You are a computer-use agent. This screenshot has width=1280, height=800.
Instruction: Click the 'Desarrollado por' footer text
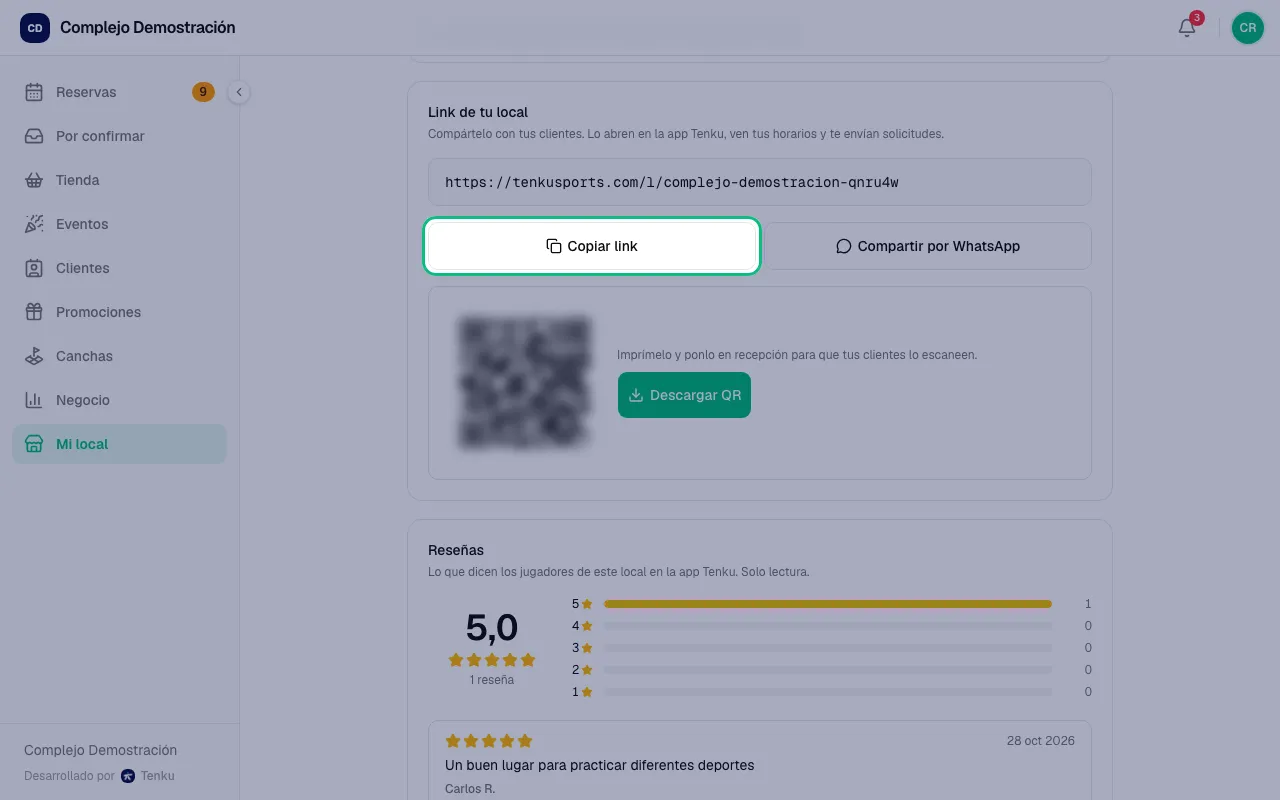[x=70, y=776]
